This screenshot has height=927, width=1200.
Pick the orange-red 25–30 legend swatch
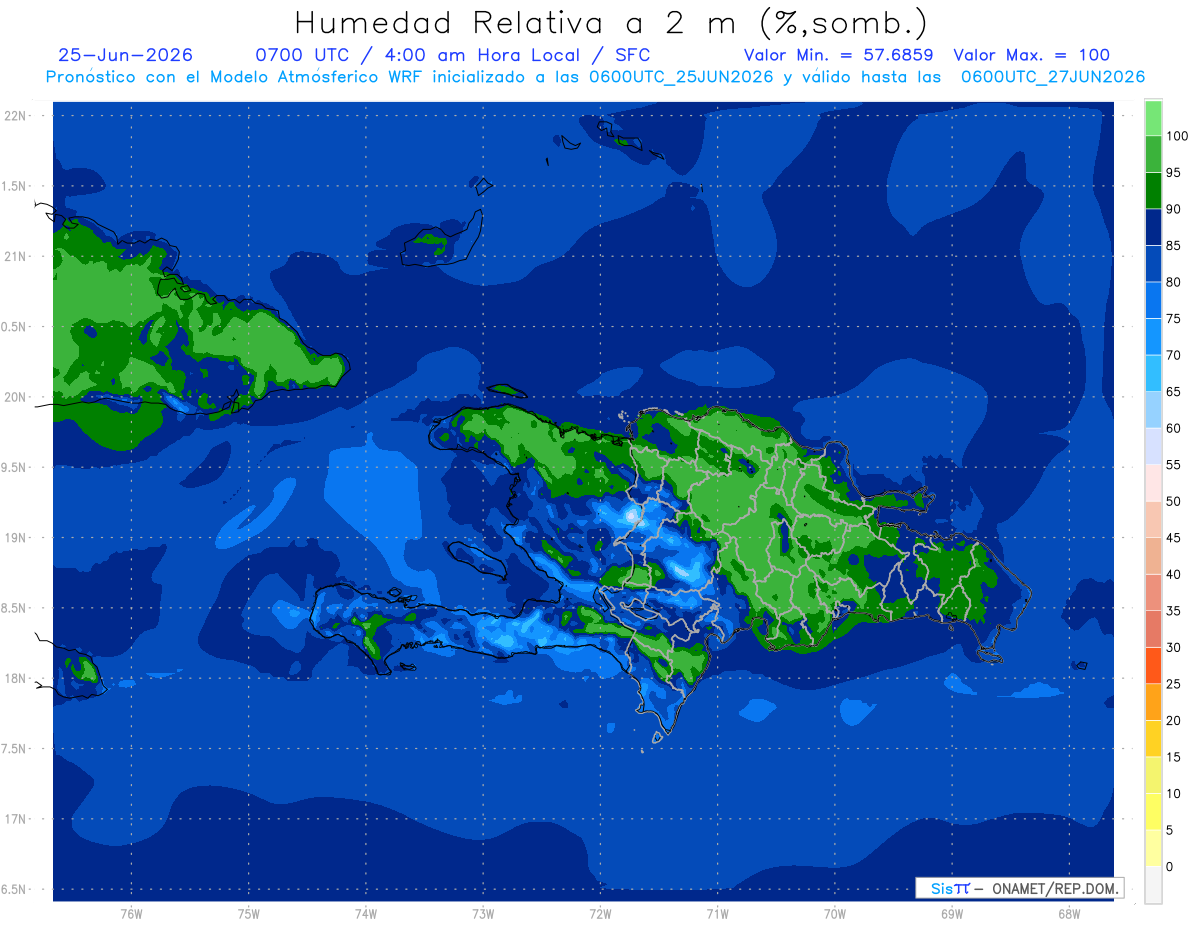(1153, 666)
